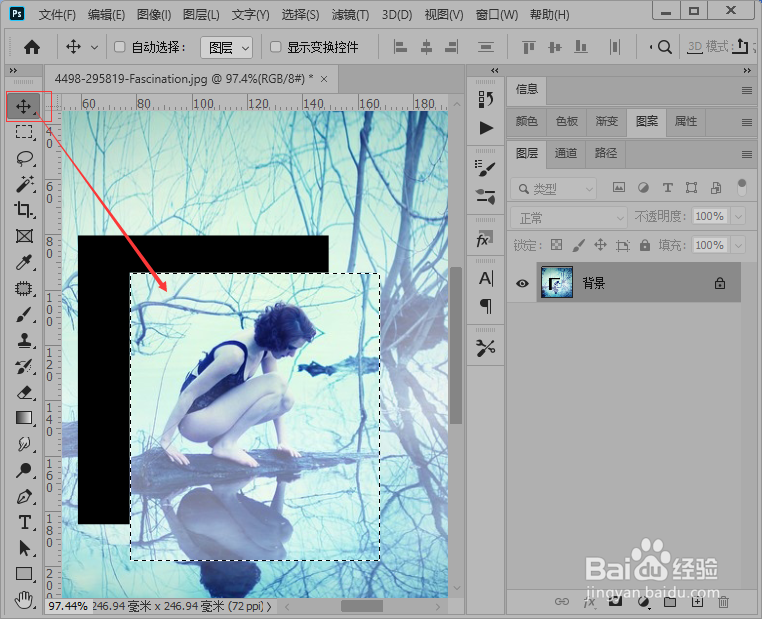Select the Magic Wand tool
Image resolution: width=762 pixels, height=619 pixels.
pyautogui.click(x=24, y=184)
